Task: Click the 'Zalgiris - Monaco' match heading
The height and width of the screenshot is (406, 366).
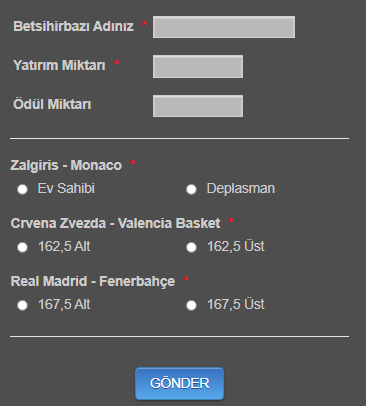Action: click(x=66, y=165)
